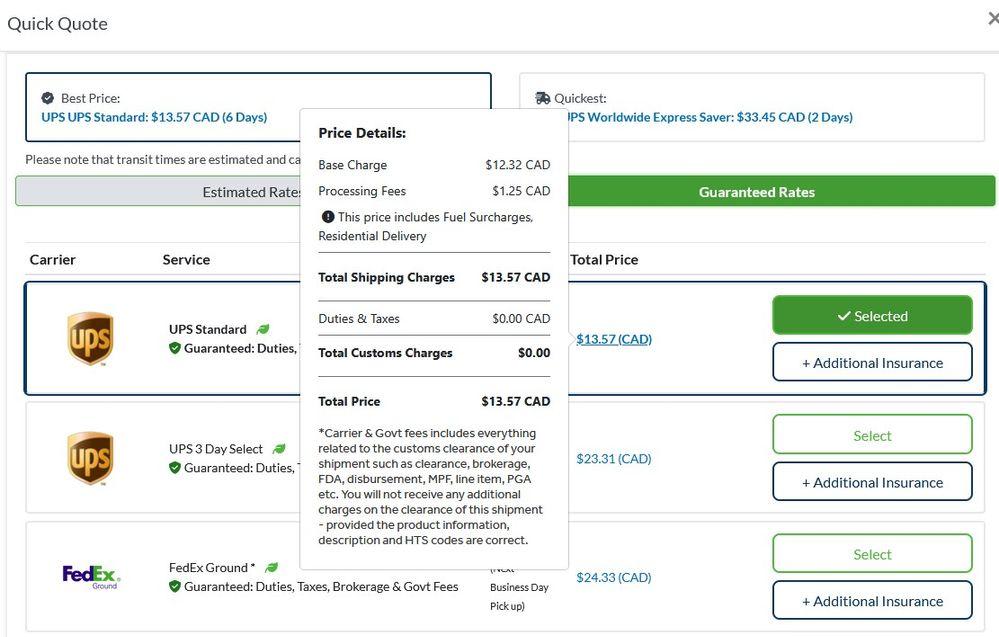999x637 pixels.
Task: Switch to the Estimated Rates tab
Action: coord(158,192)
